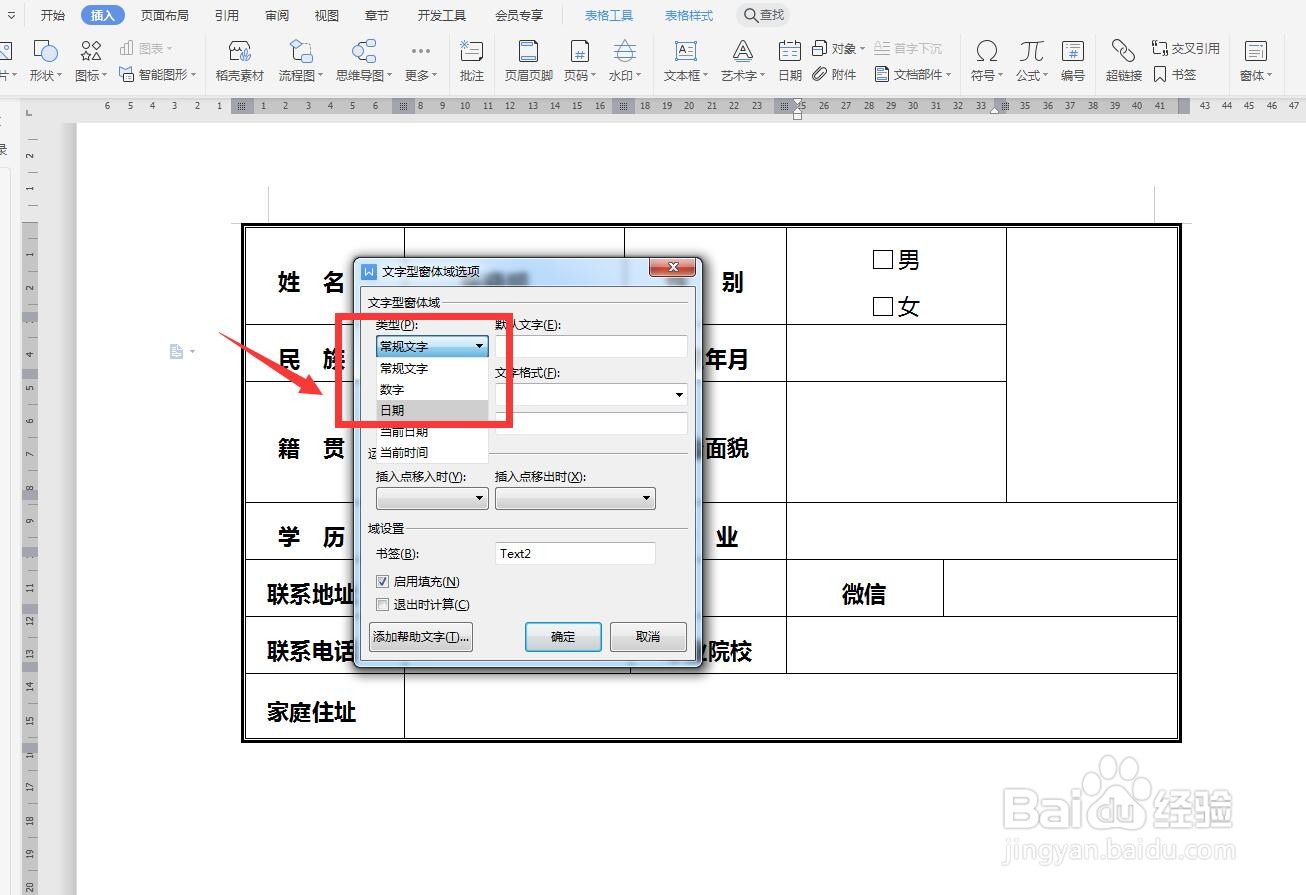Select the 微信 table cell
Viewport: 1306px width, 895px height.
[864, 589]
